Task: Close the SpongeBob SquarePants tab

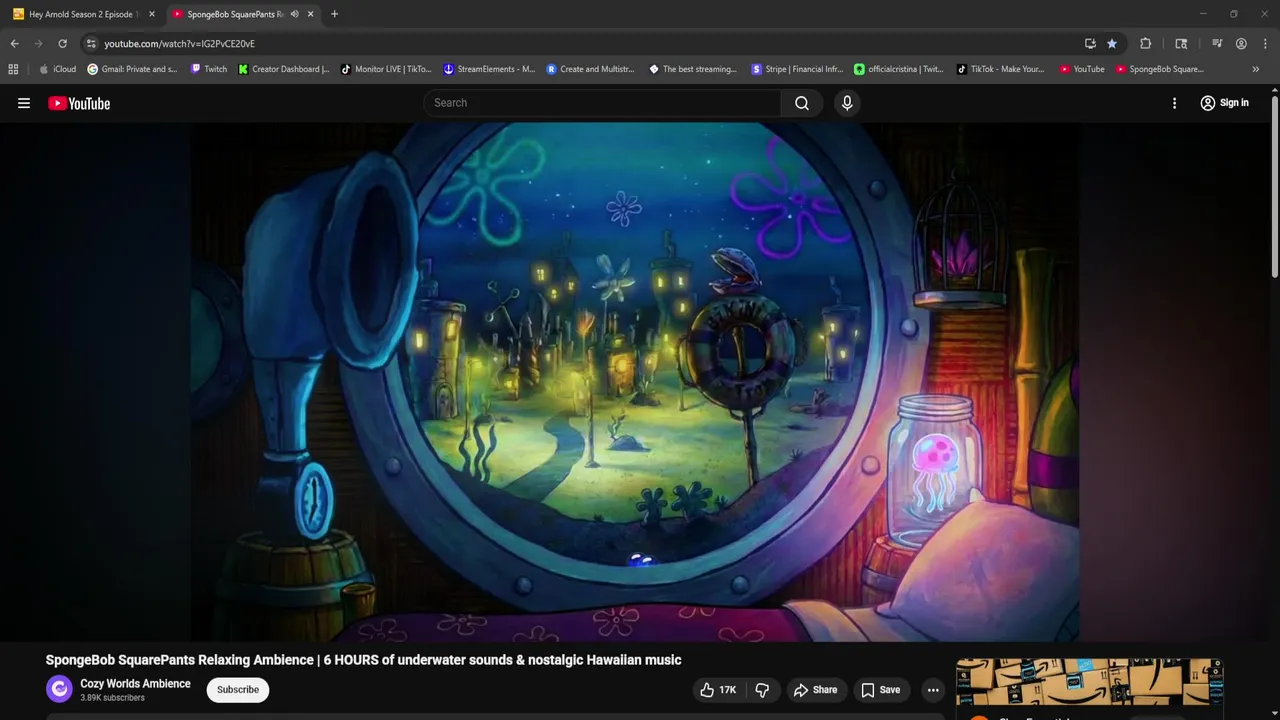Action: tap(311, 14)
